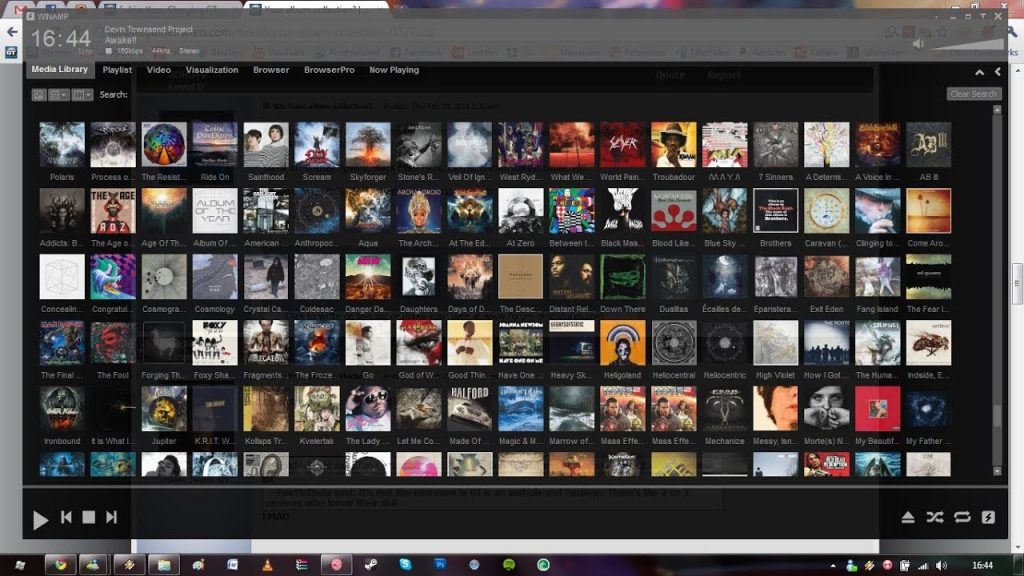This screenshot has width=1024, height=576.
Task: Click the Clear Search button
Action: click(x=973, y=94)
